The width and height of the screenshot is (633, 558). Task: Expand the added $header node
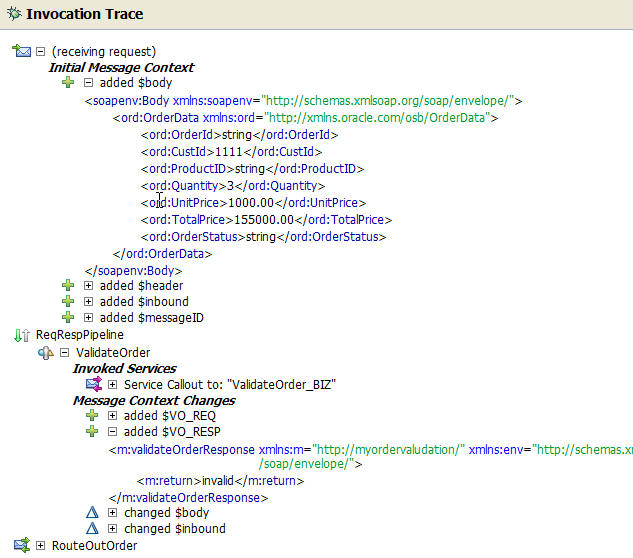point(88,285)
